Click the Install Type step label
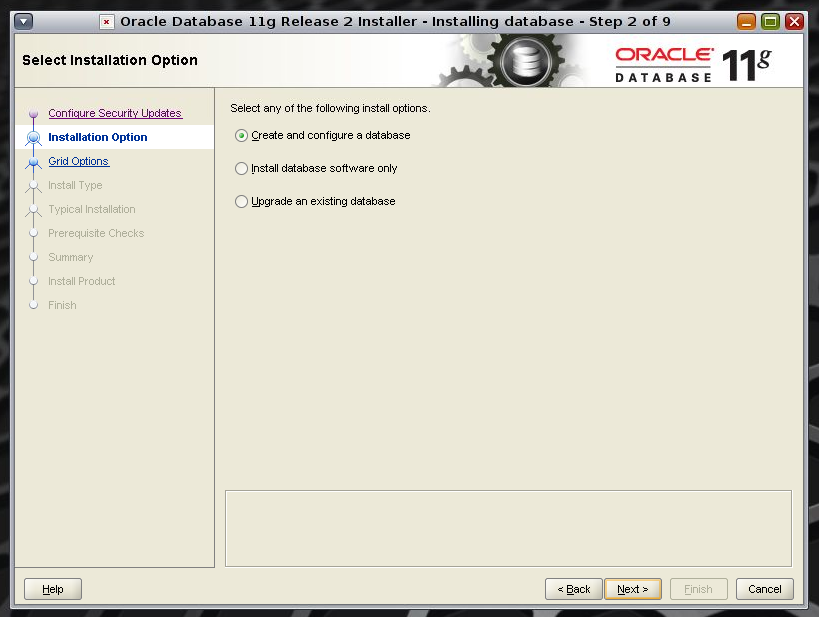The image size is (819, 617). (75, 185)
